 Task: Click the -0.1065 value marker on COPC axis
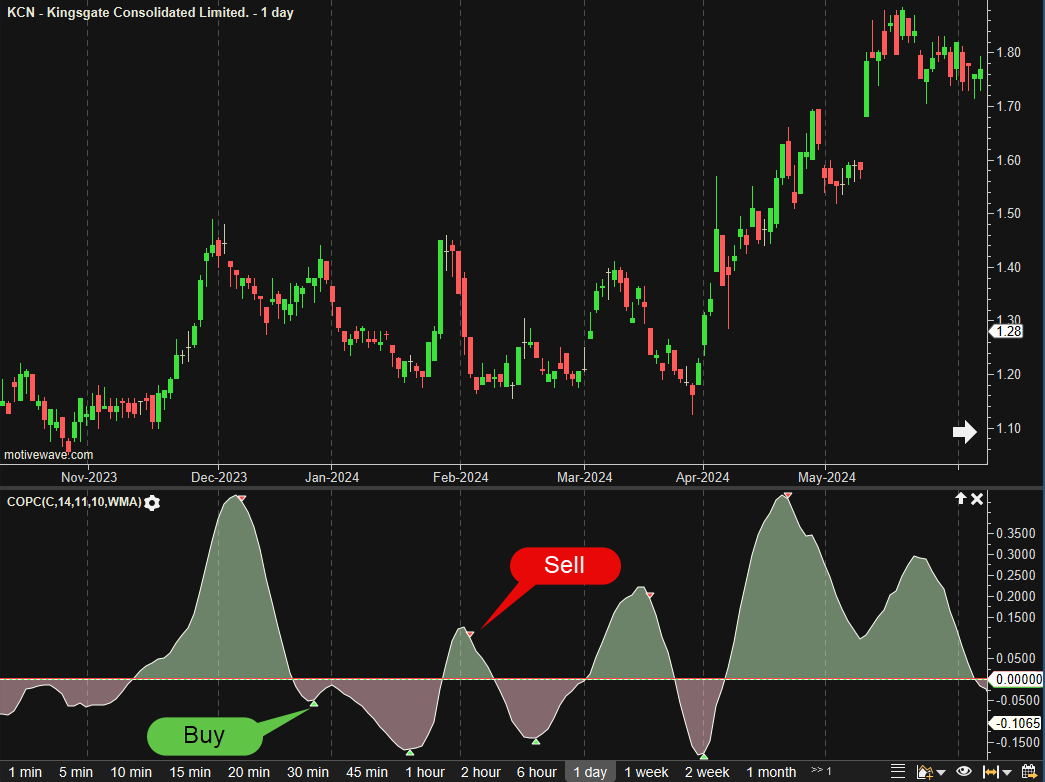1015,724
